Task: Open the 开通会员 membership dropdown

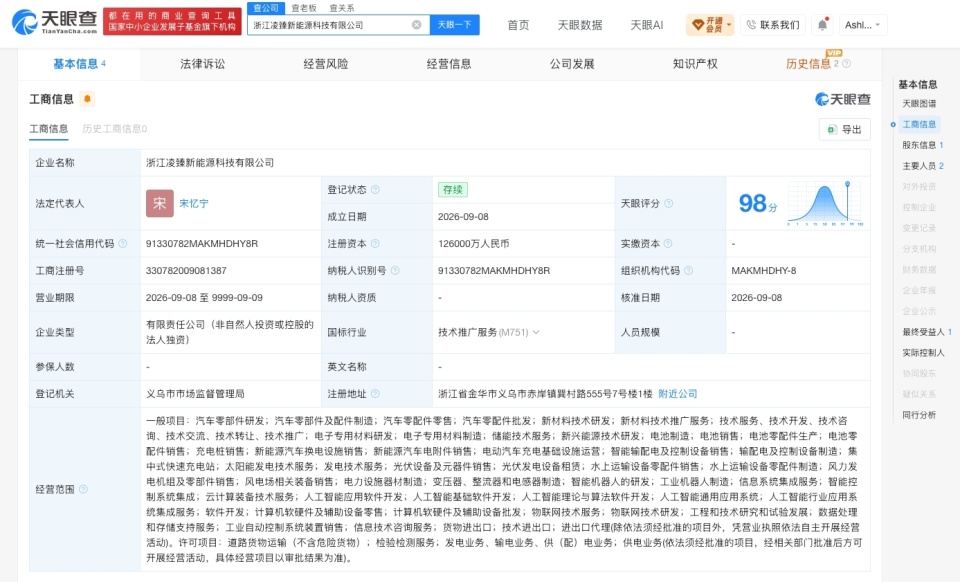Action: [x=710, y=25]
